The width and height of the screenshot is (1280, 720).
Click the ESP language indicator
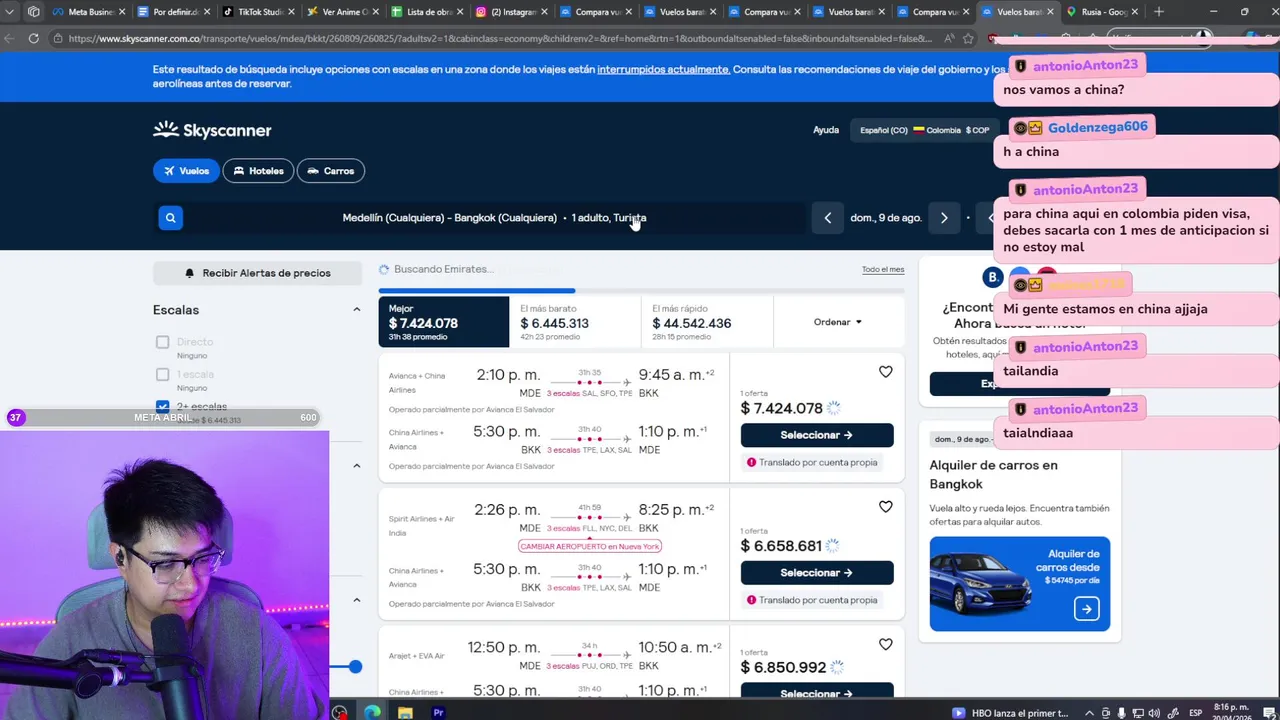(1195, 713)
